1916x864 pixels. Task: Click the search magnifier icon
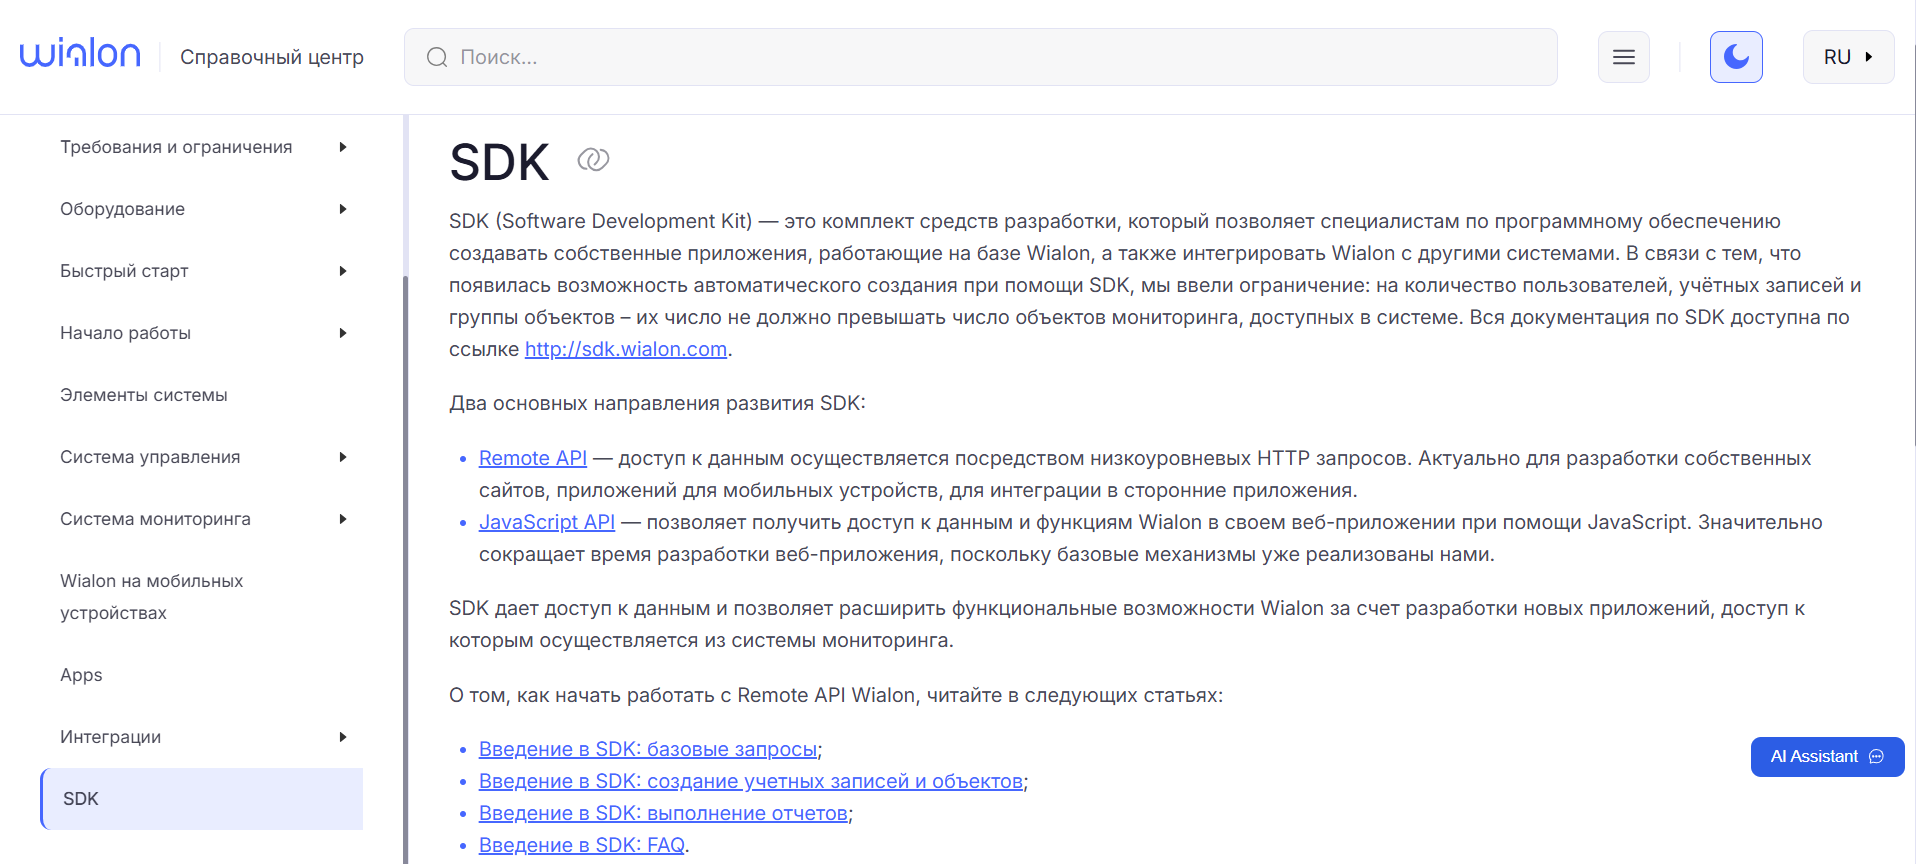pyautogui.click(x=437, y=57)
